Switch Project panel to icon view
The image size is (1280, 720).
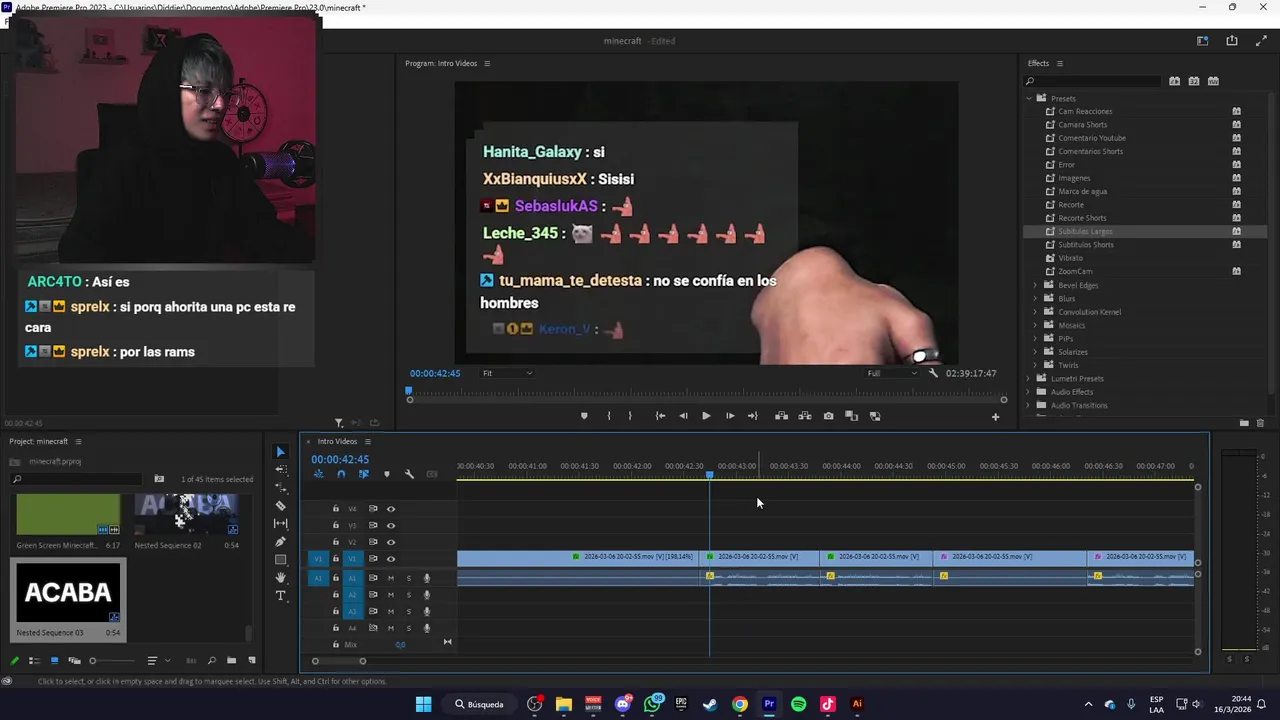coord(54,660)
